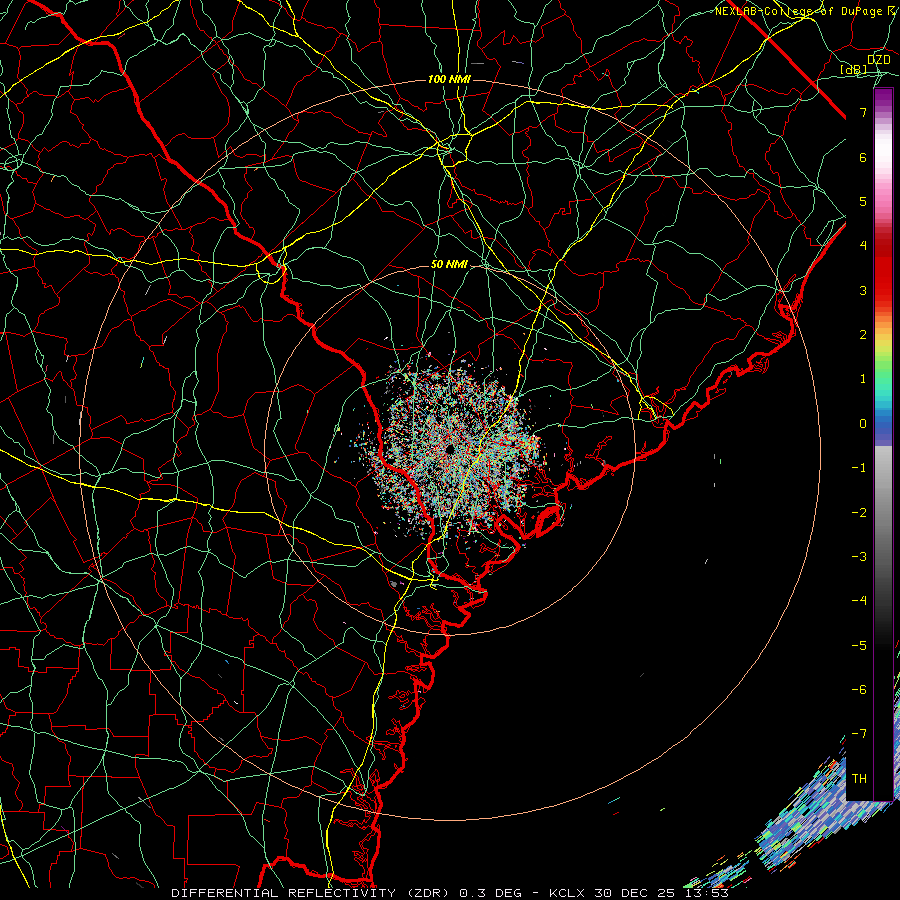Click the "5" tick on the color scale

tap(863, 201)
